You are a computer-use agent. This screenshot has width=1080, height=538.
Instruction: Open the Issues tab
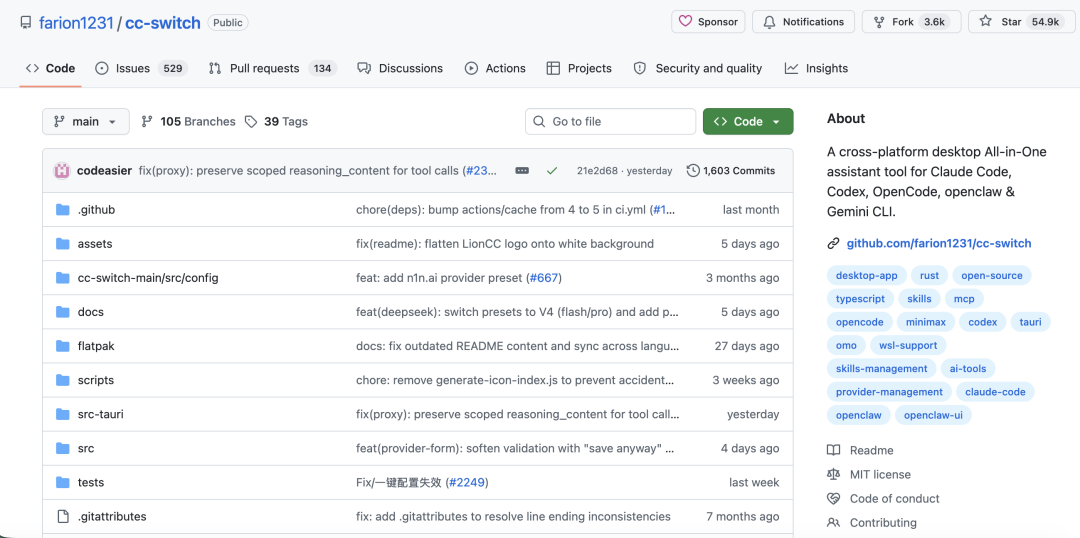(x=141, y=68)
